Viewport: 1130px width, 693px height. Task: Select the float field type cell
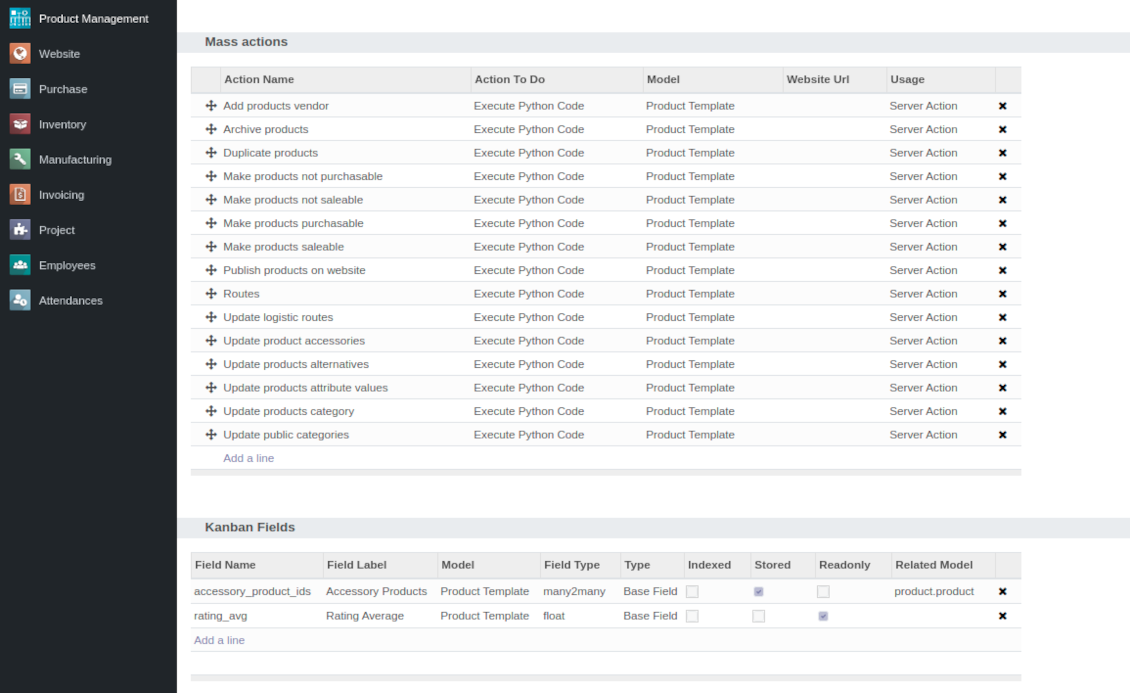554,616
